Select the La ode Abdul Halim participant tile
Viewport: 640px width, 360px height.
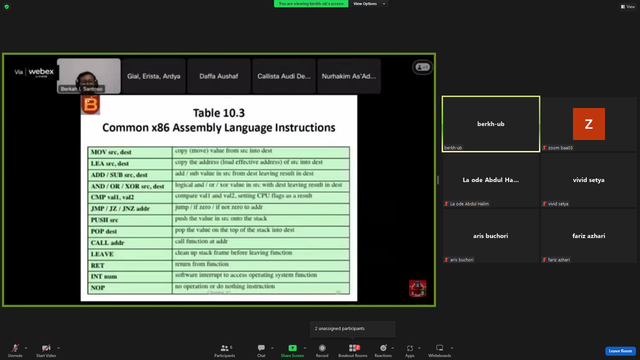tap(491, 180)
